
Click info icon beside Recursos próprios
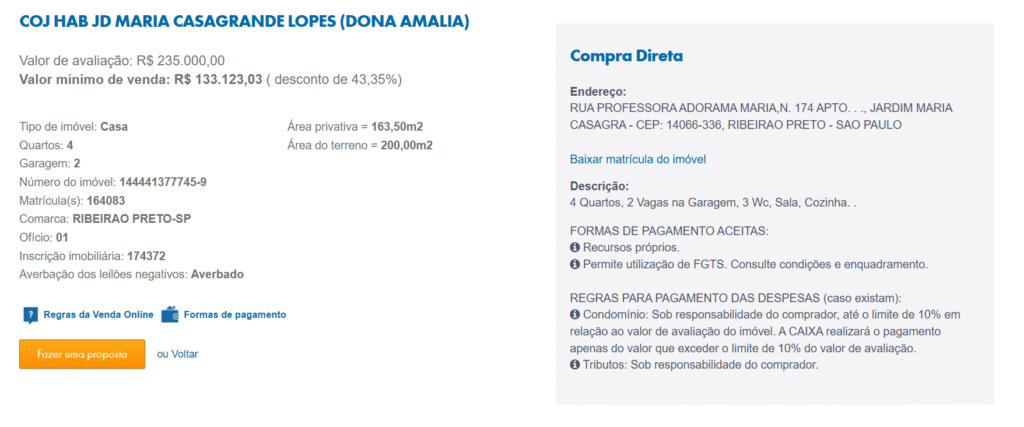(575, 248)
